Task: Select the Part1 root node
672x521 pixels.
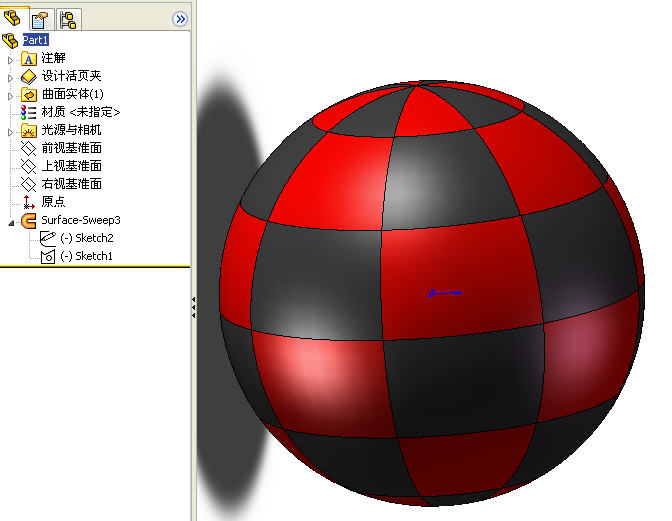Action: coord(36,40)
